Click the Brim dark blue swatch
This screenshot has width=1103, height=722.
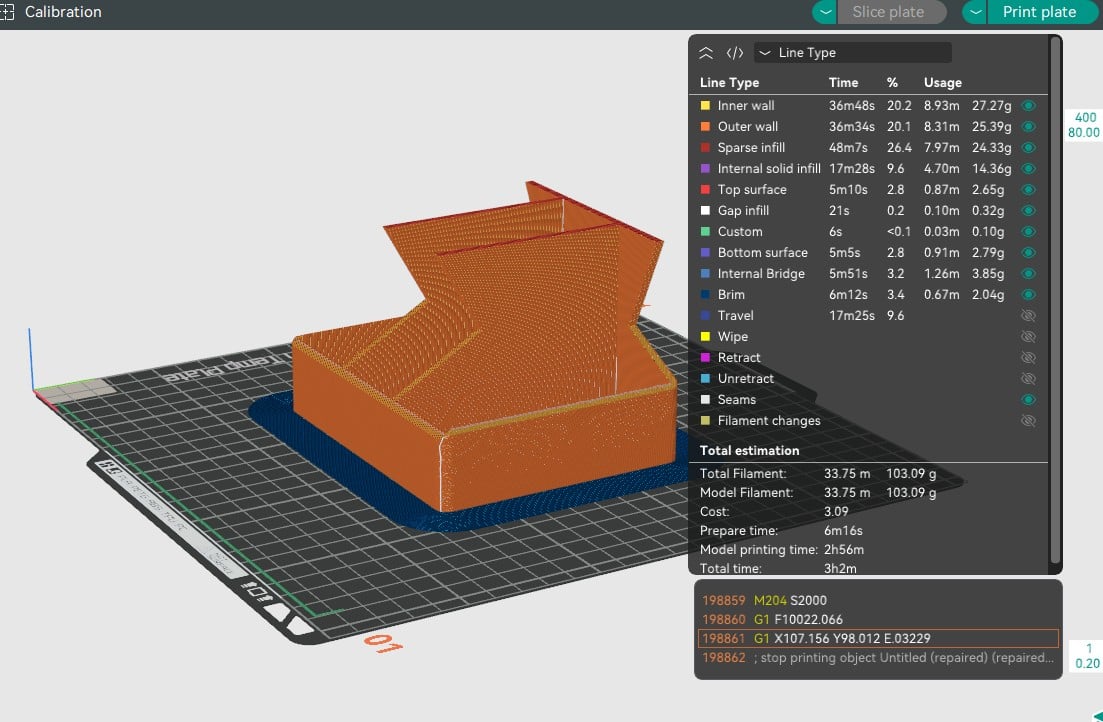click(705, 295)
